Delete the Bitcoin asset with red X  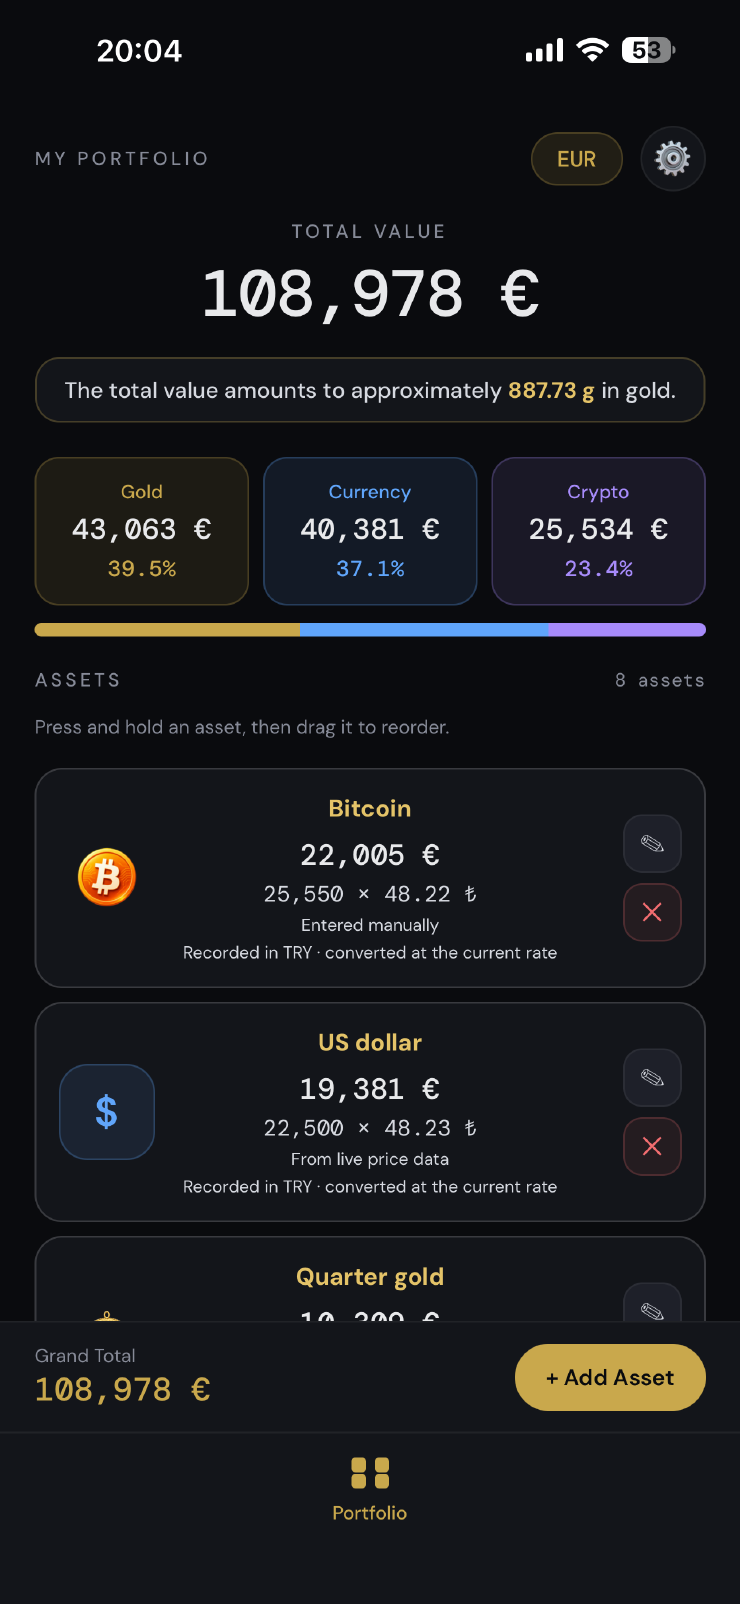coord(652,912)
